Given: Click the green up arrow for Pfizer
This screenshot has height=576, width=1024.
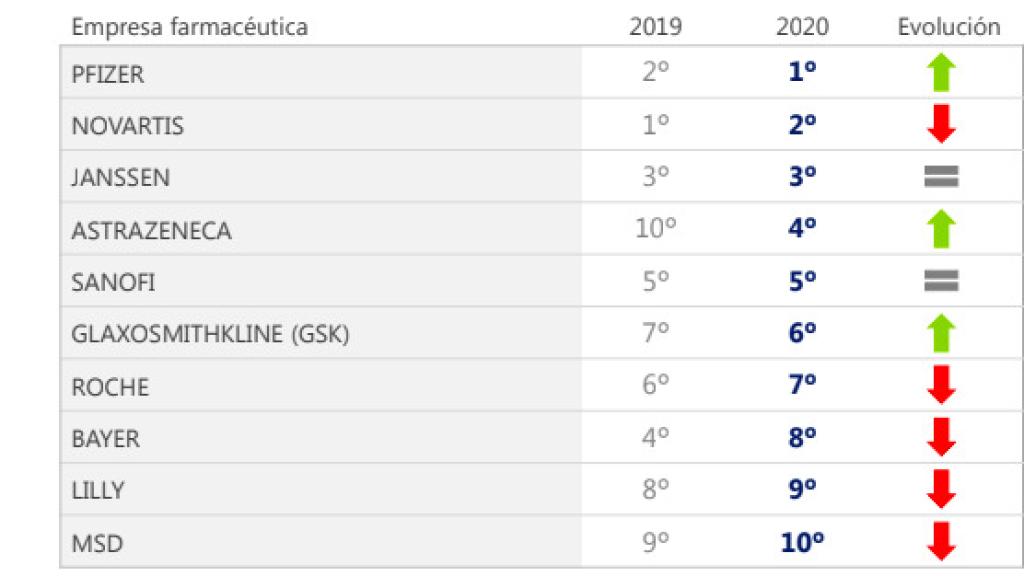Looking at the screenshot, I should [942, 73].
